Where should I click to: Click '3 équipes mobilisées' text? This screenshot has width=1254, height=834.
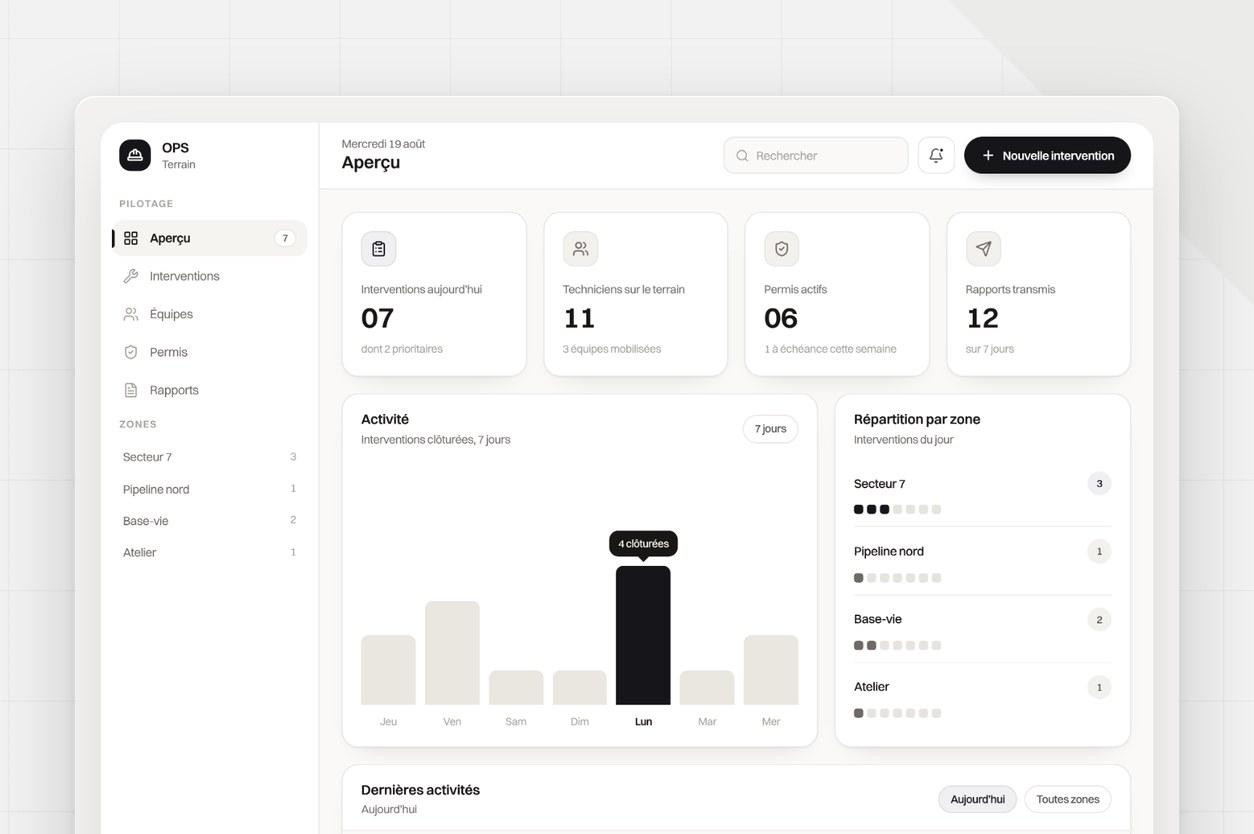612,349
